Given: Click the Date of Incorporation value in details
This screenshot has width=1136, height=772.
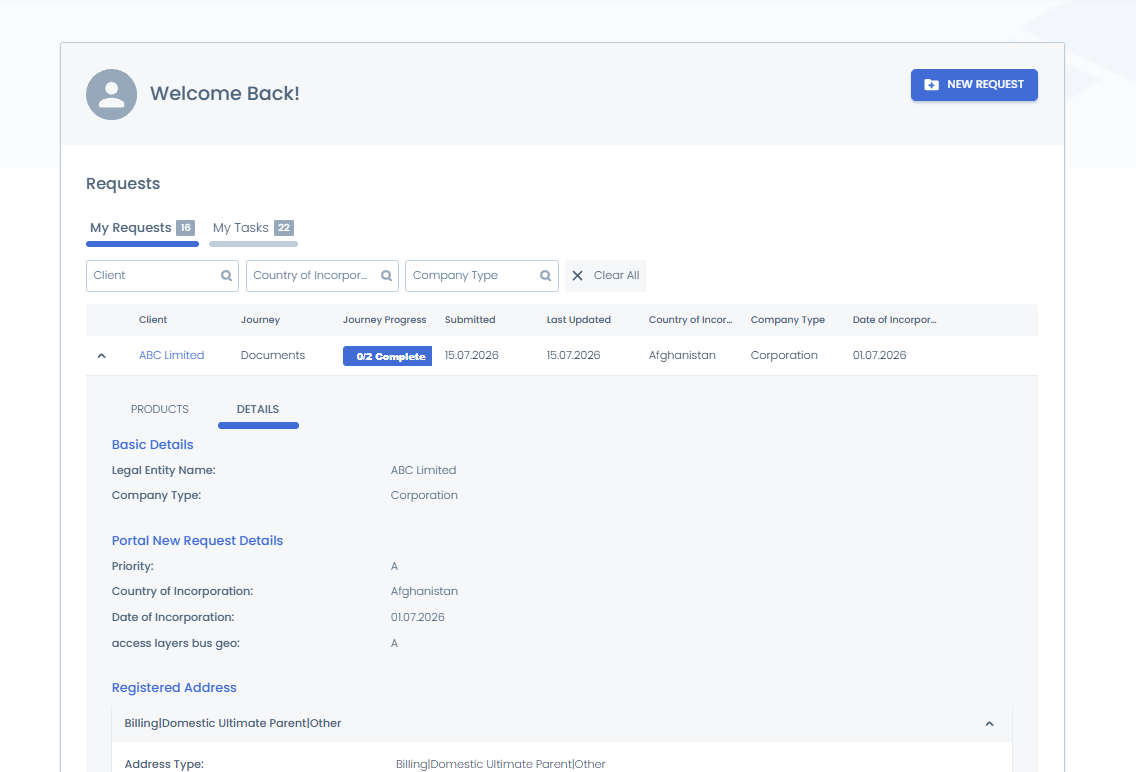Looking at the screenshot, I should (417, 618).
